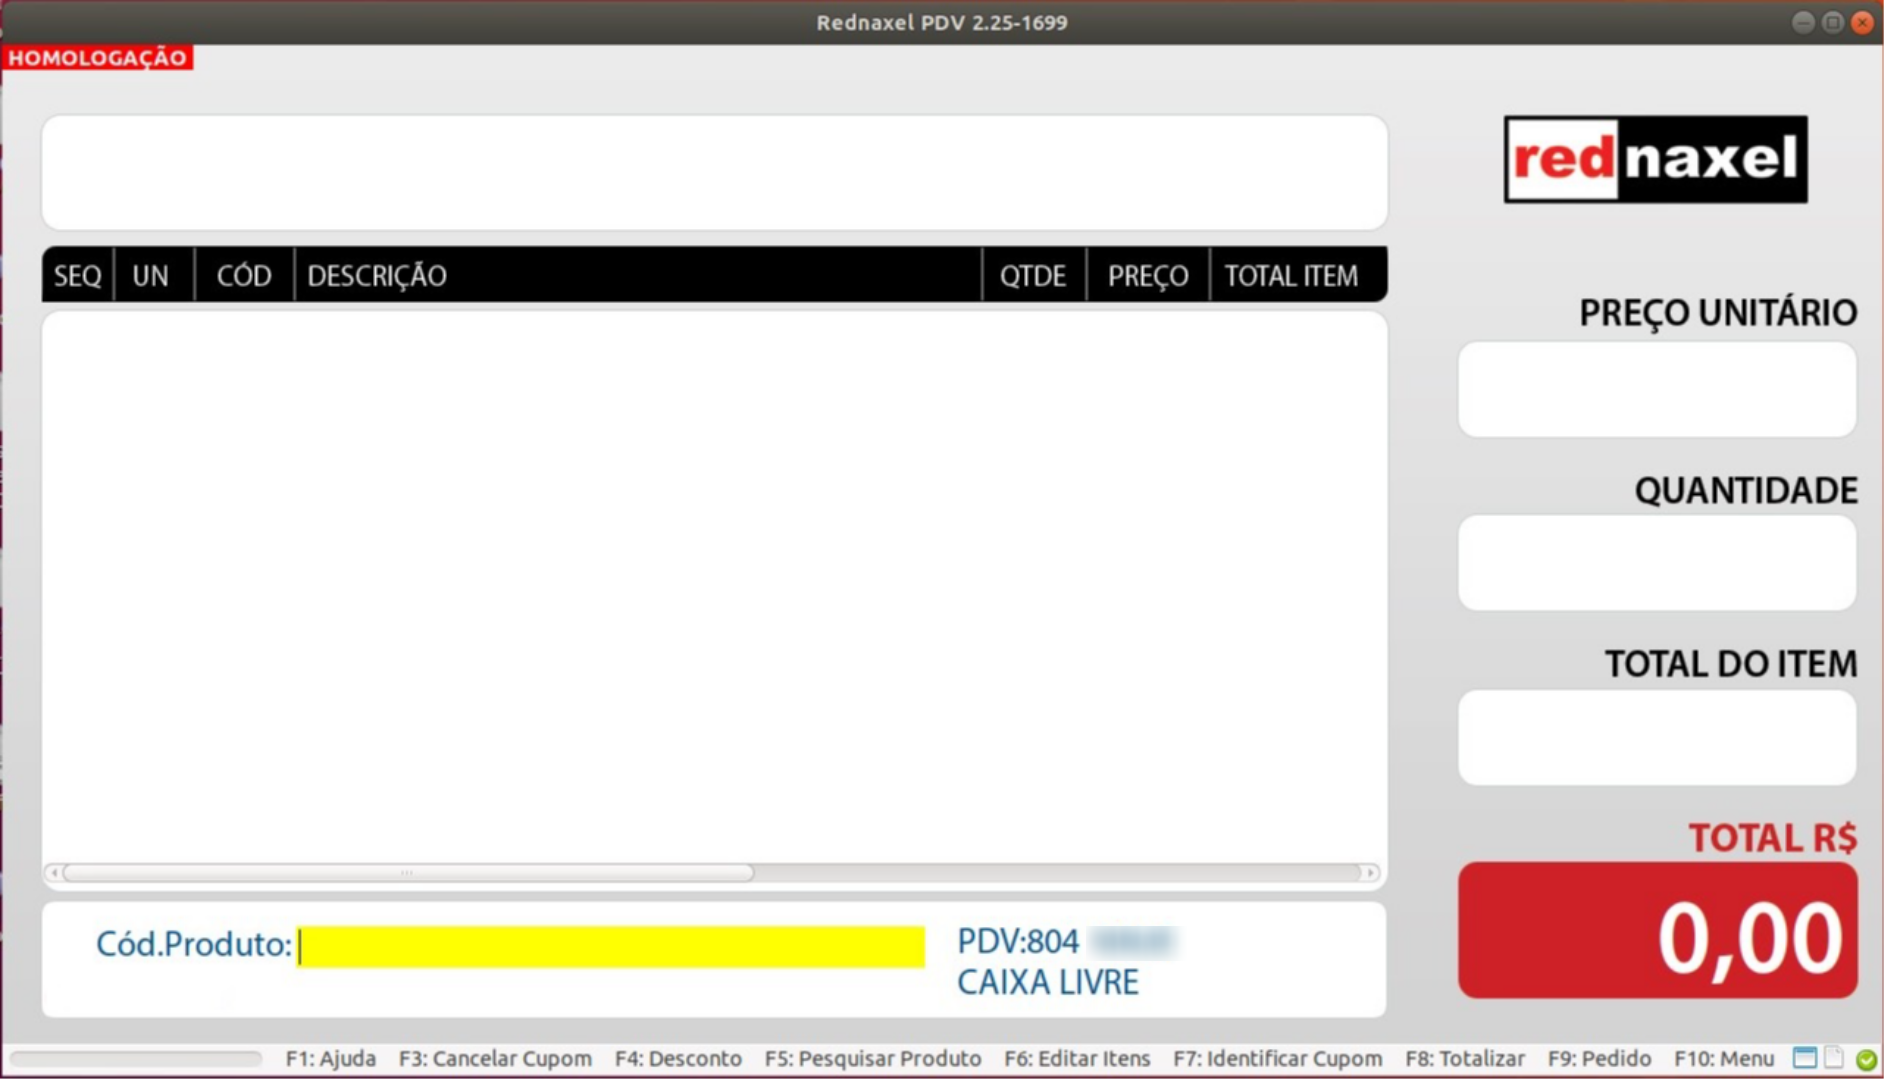
Task: Open F5: Pesquisar Produto
Action: click(874, 1058)
